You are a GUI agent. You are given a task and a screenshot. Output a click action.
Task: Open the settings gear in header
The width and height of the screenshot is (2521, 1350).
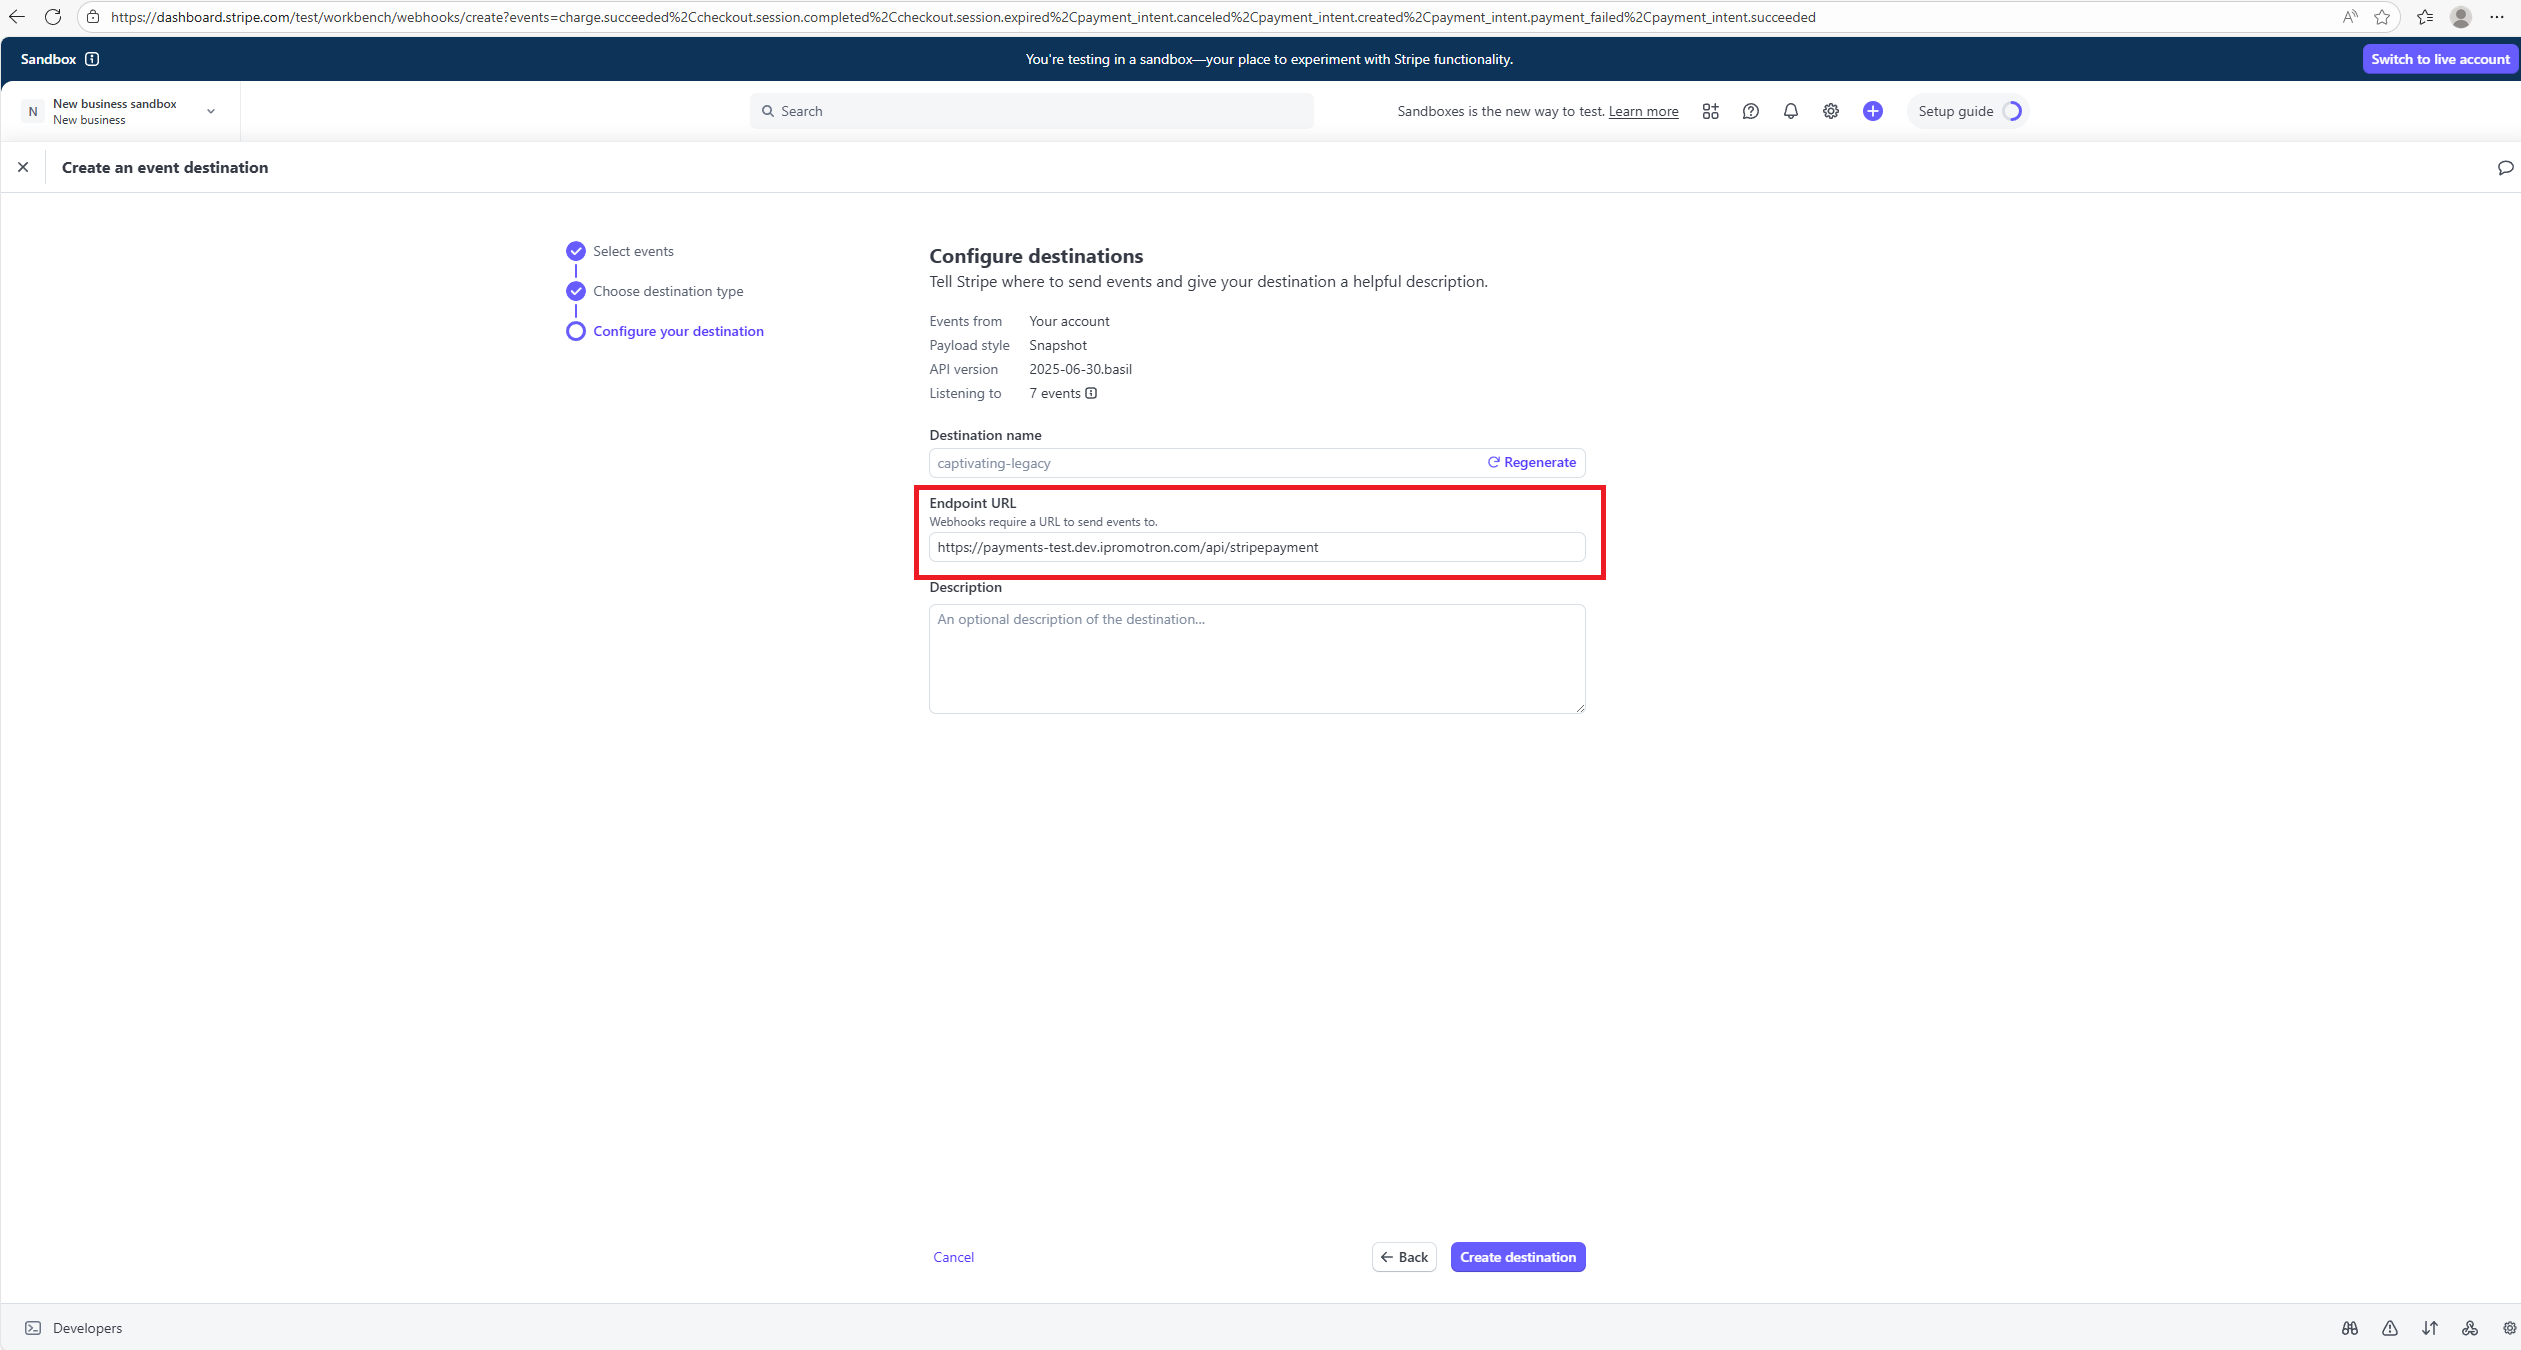click(1830, 111)
